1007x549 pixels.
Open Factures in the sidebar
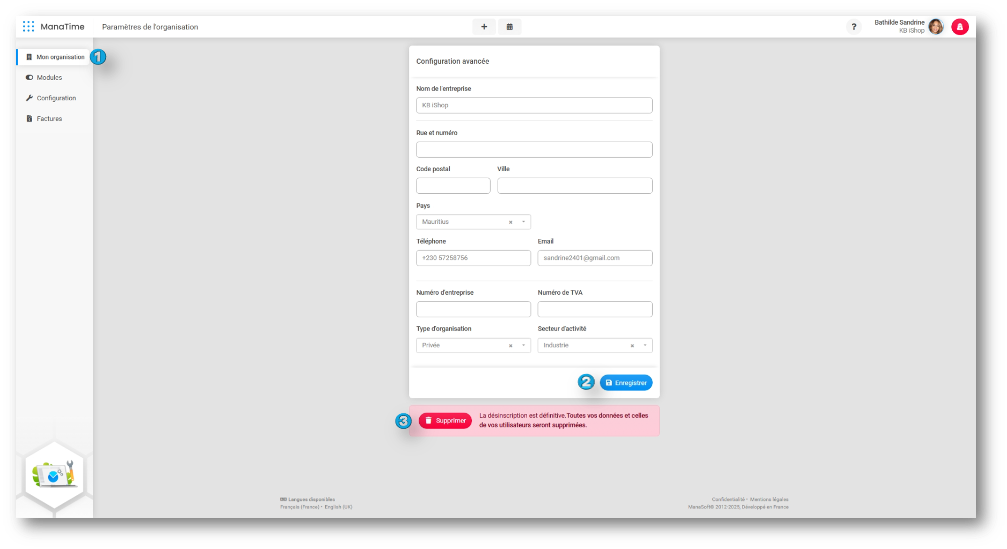44,118
